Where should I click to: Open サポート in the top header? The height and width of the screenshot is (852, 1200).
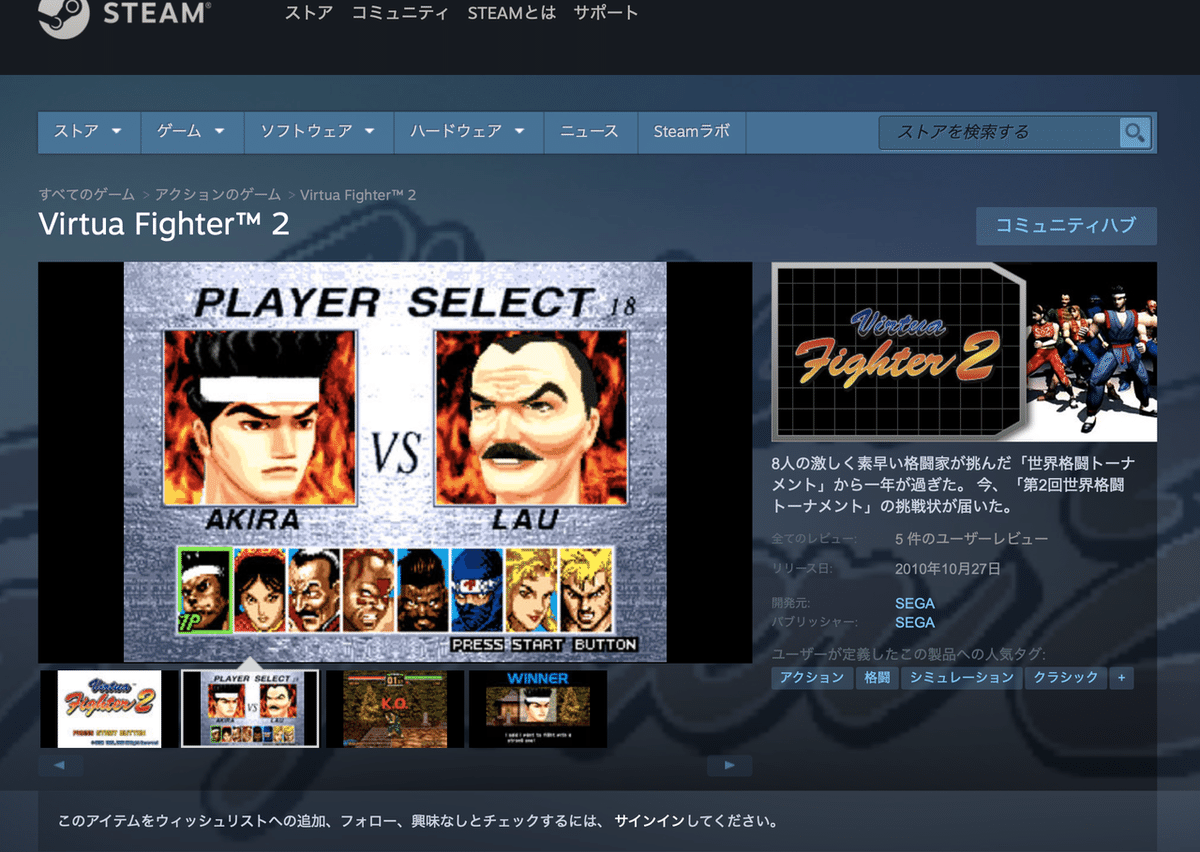click(606, 13)
